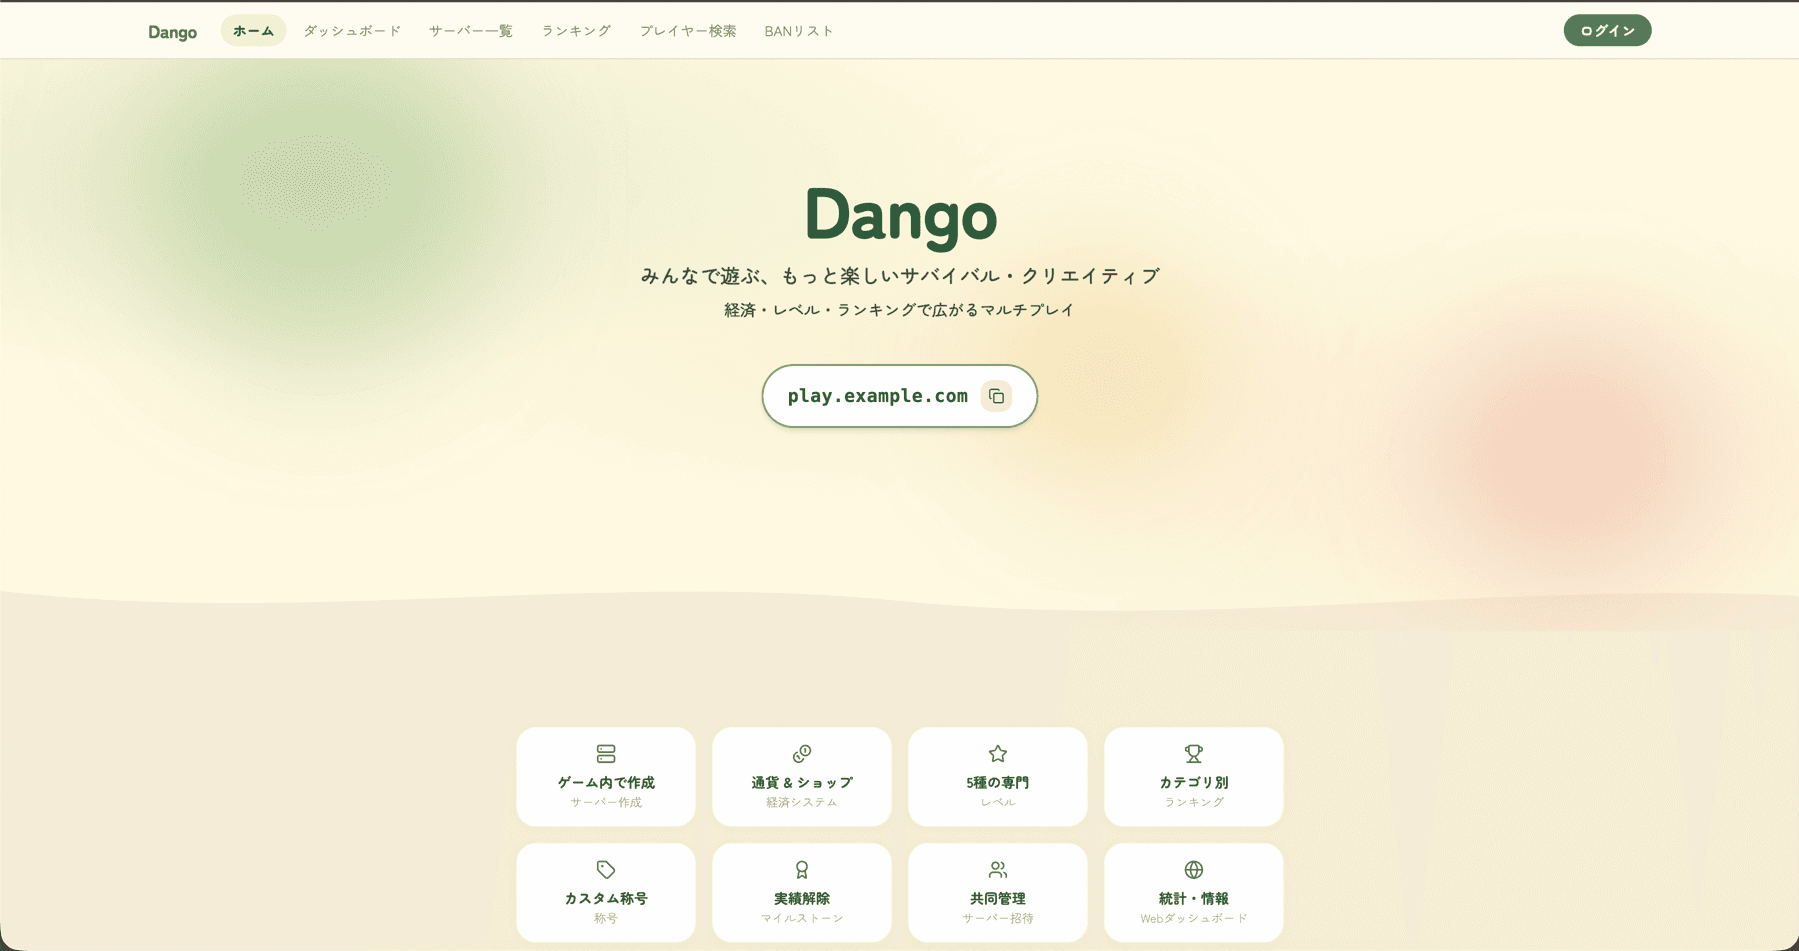Click 経済システム caption text
Screen dimensions: 1799x951
pos(802,803)
